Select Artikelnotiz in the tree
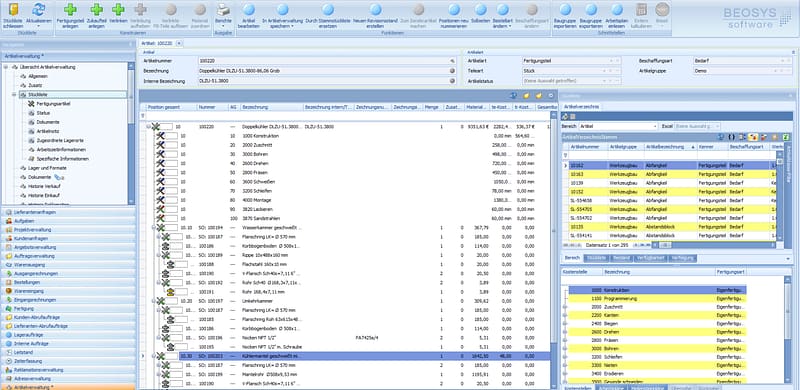800x390 pixels. tap(47, 131)
